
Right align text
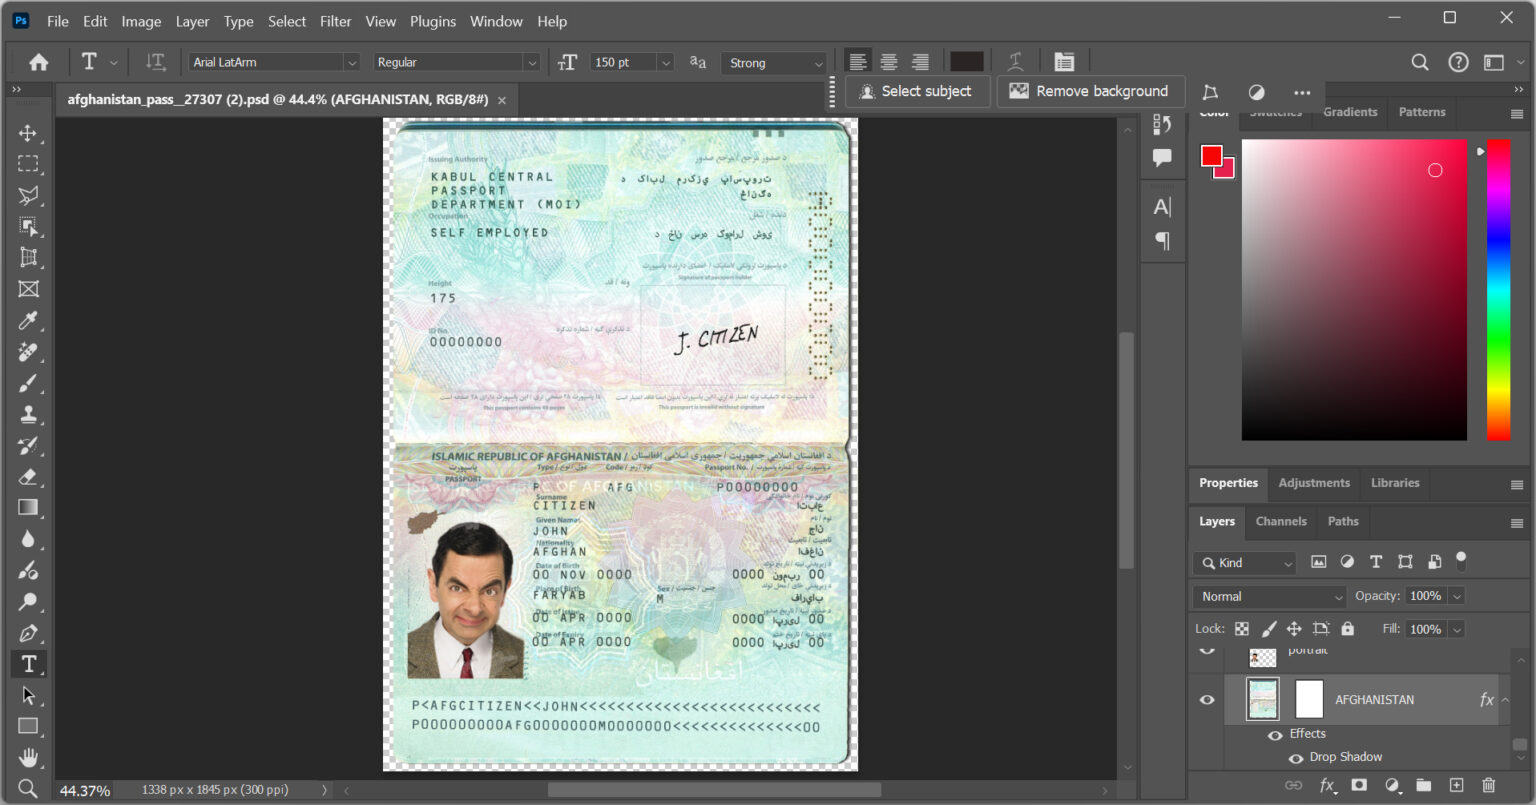click(x=920, y=62)
